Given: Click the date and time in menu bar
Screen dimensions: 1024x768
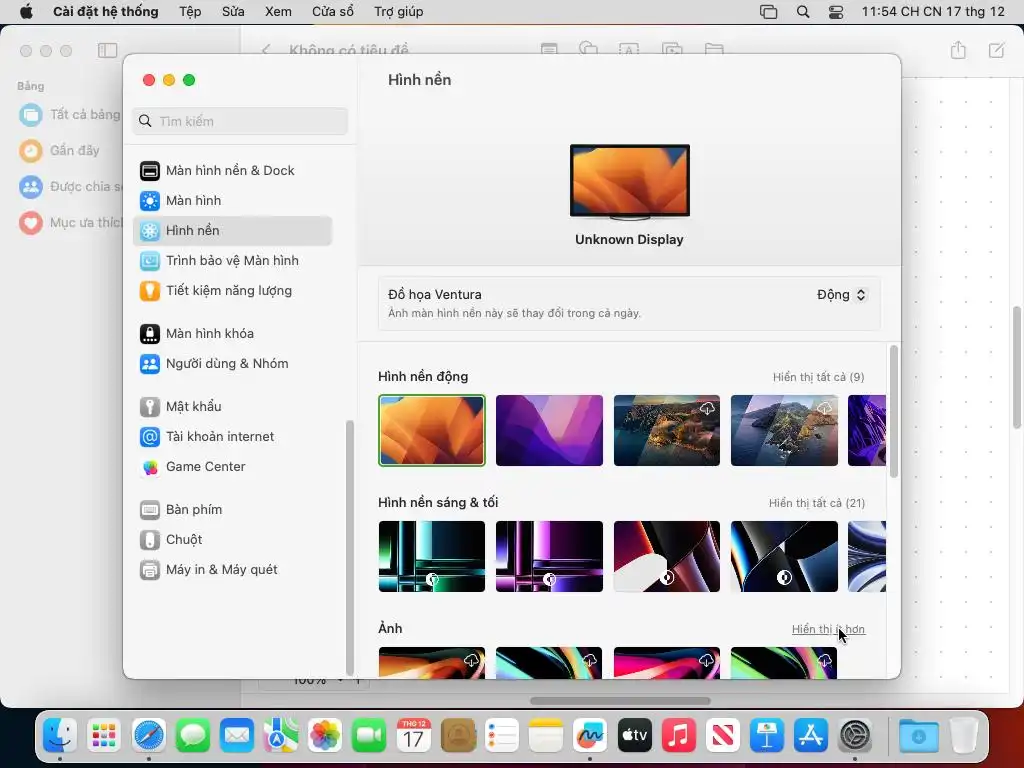Looking at the screenshot, I should (933, 12).
